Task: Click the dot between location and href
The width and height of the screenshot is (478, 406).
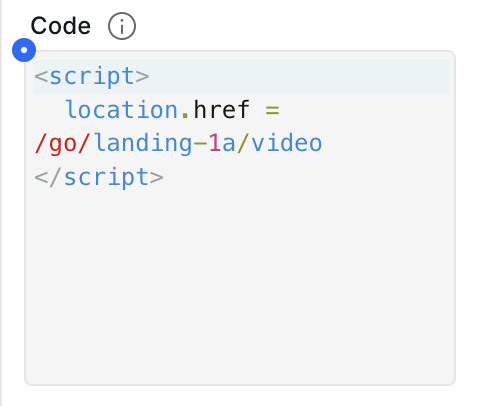Action: [x=185, y=115]
